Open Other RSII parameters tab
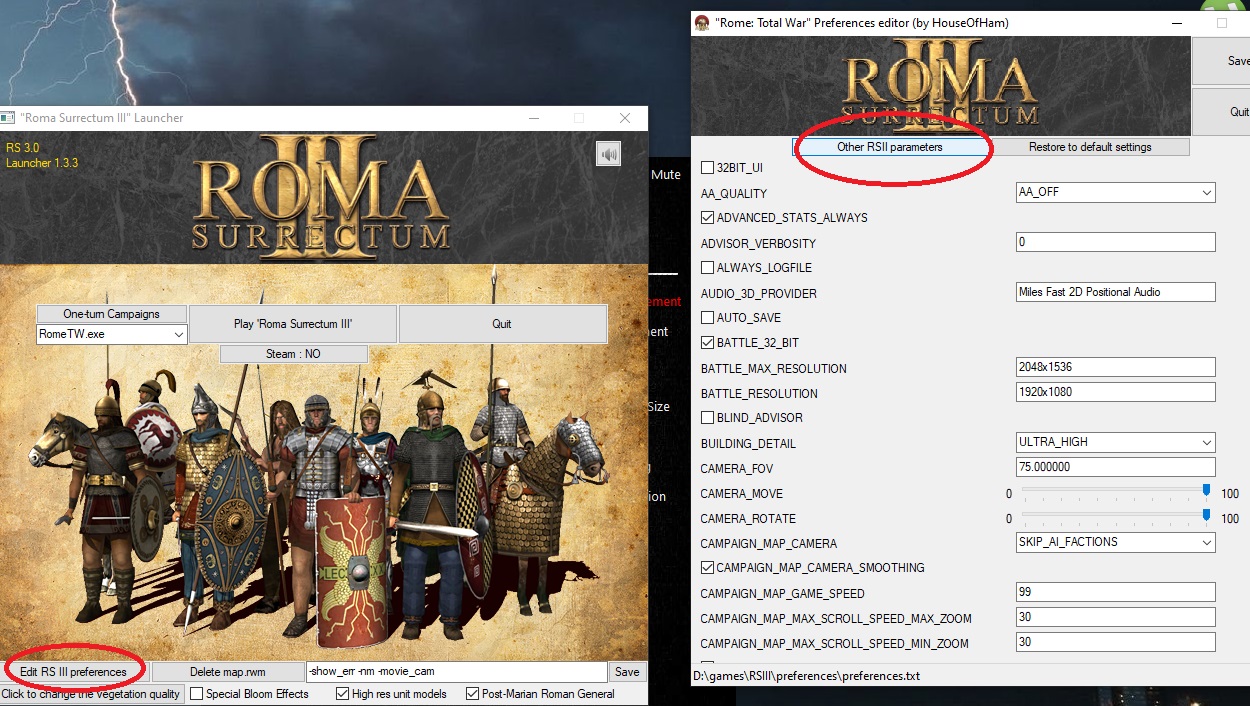Viewport: 1250px width, 706px height. pos(890,147)
